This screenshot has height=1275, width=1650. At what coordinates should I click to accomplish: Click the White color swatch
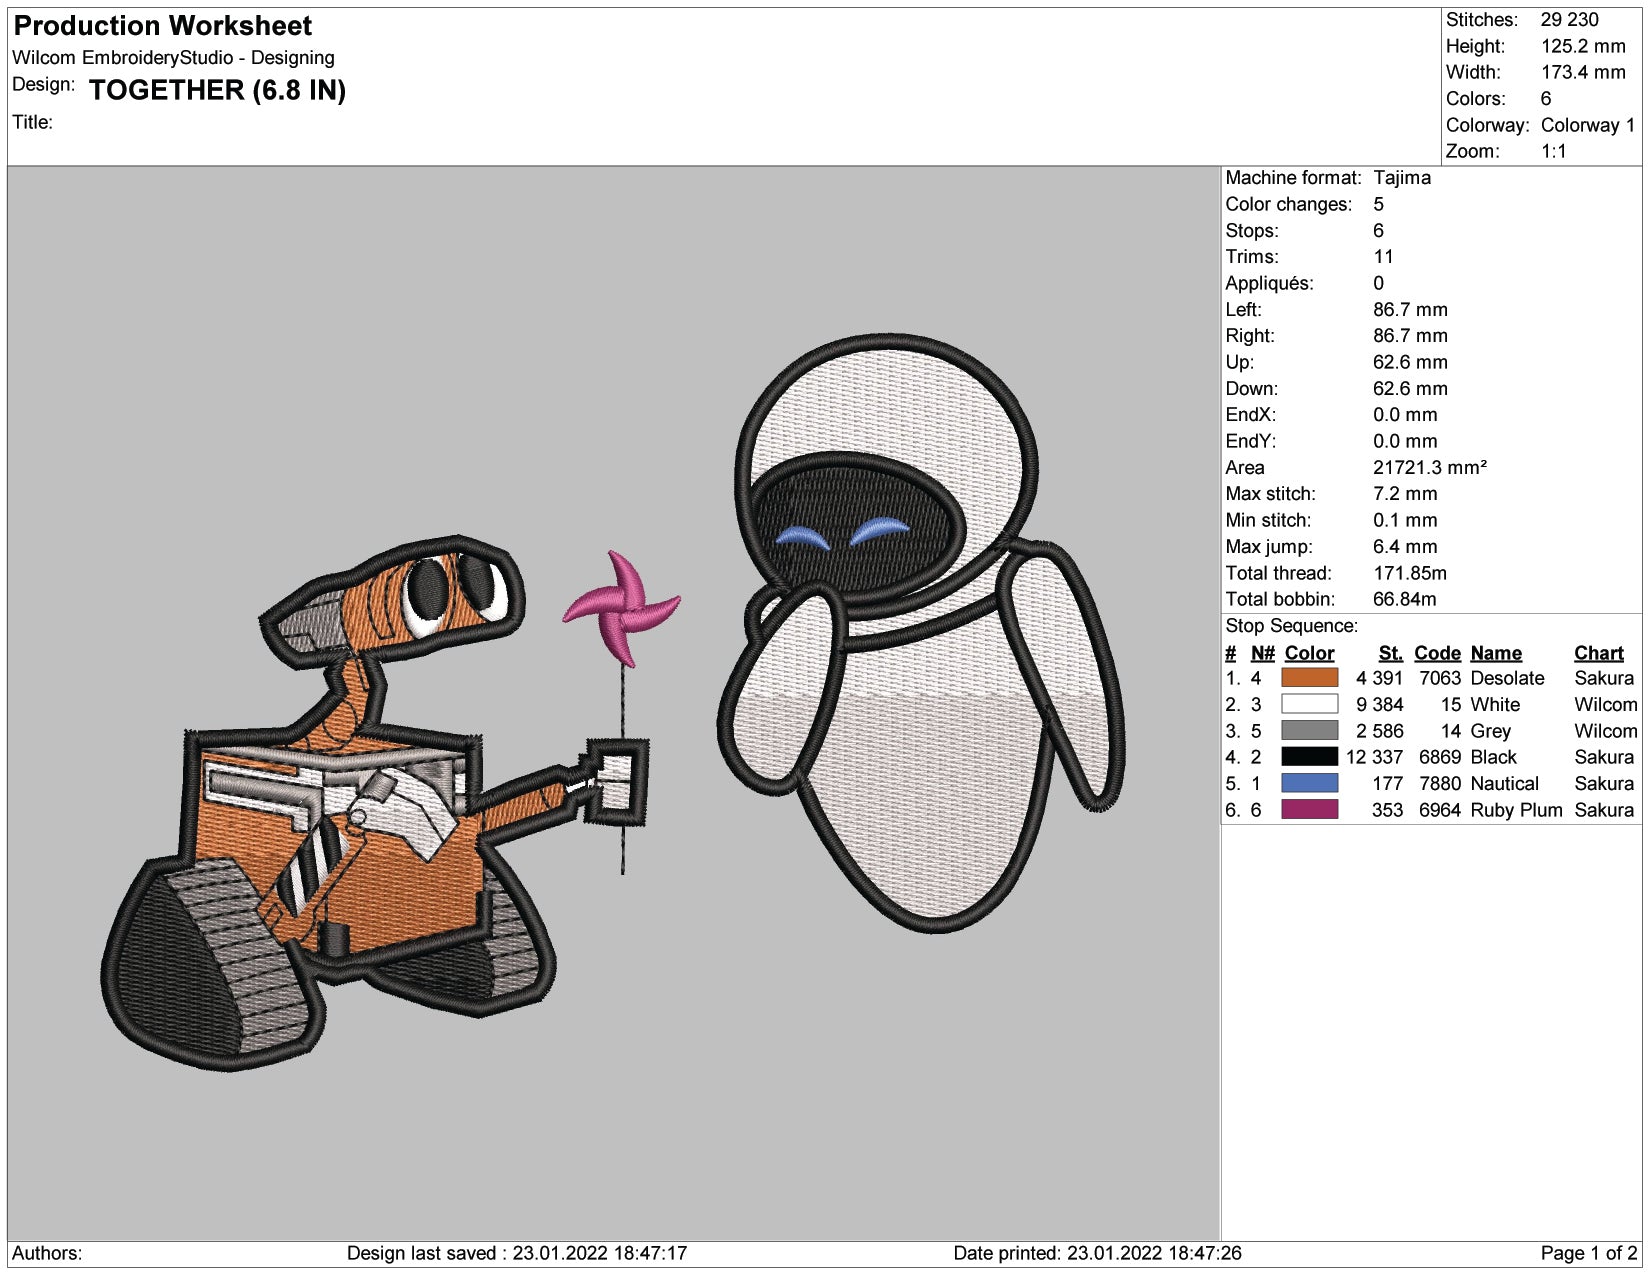tap(1309, 704)
